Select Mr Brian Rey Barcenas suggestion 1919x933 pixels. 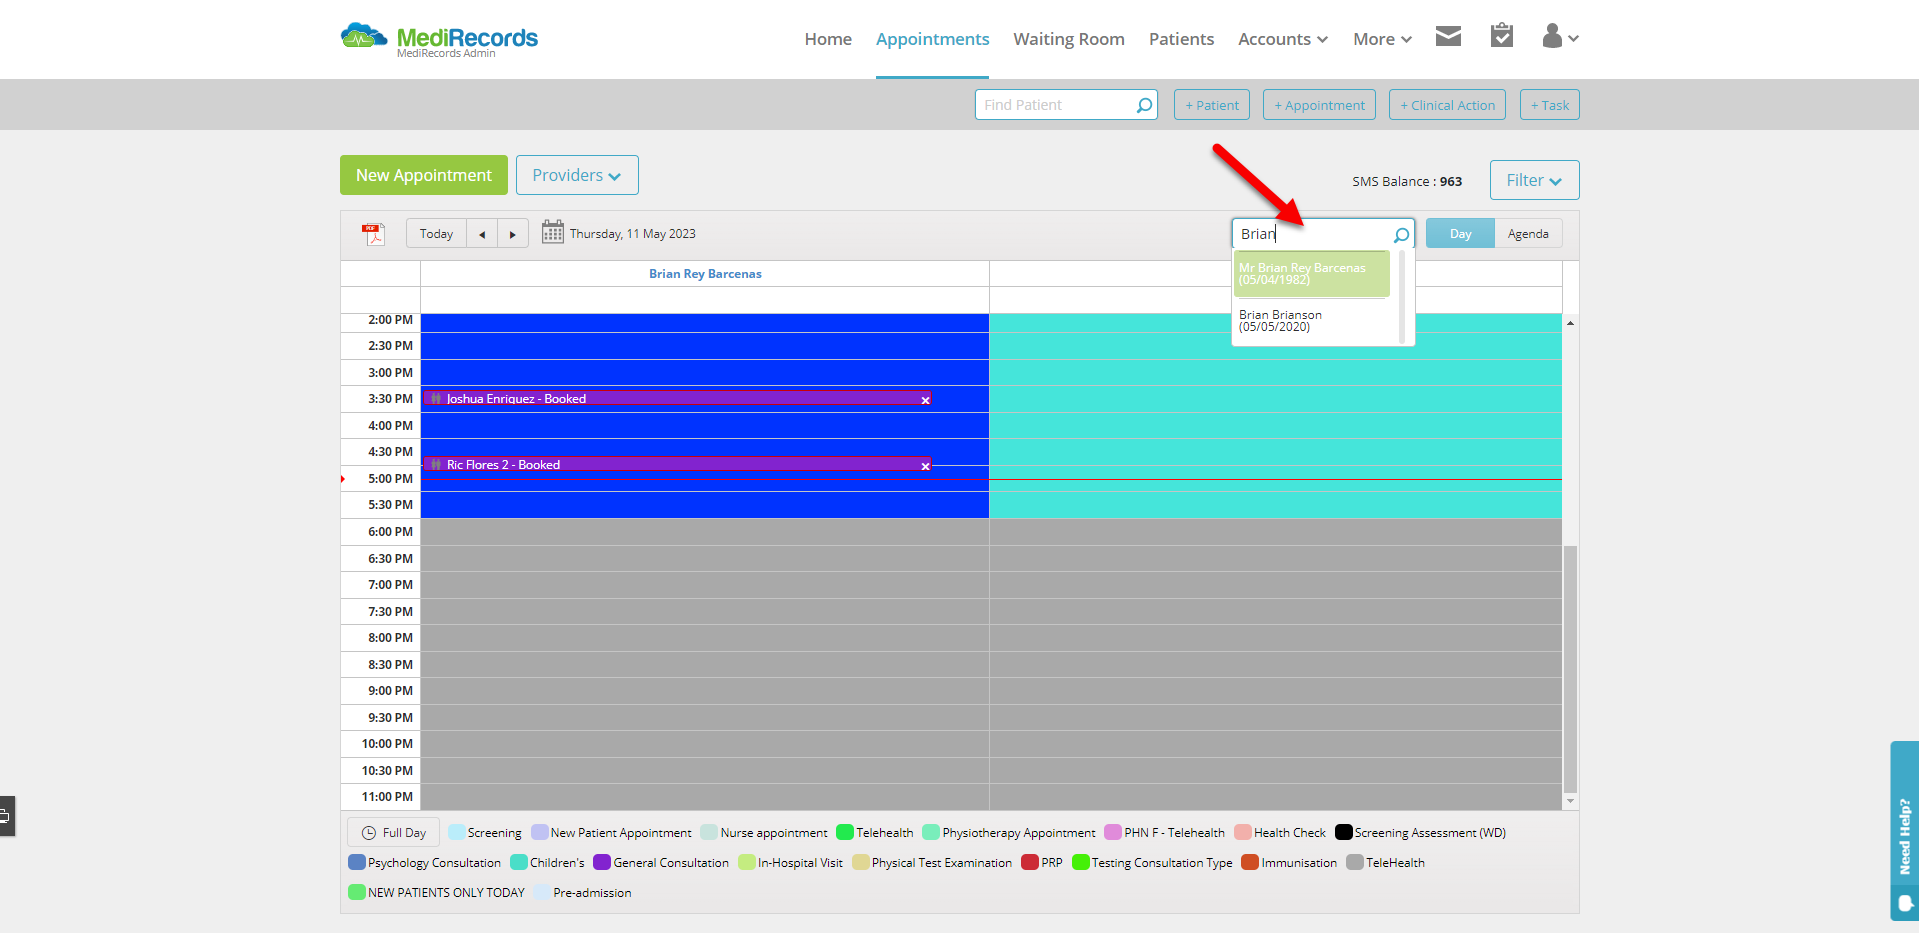[1312, 274]
